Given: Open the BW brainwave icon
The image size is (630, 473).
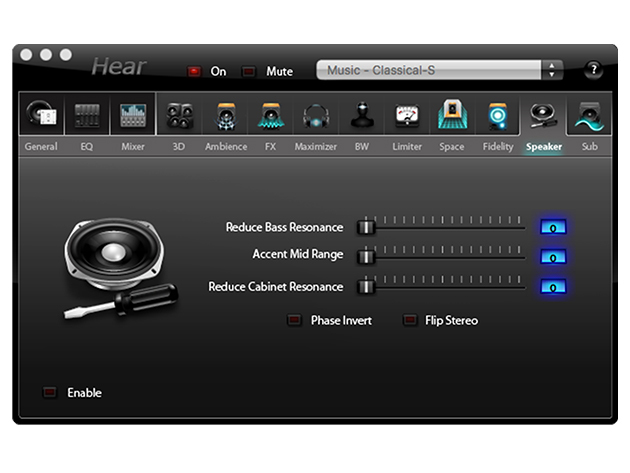Looking at the screenshot, I should (362, 115).
